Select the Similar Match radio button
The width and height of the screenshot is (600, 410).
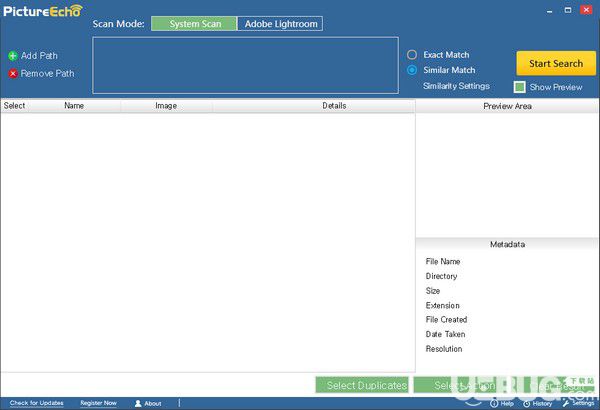pyautogui.click(x=412, y=70)
